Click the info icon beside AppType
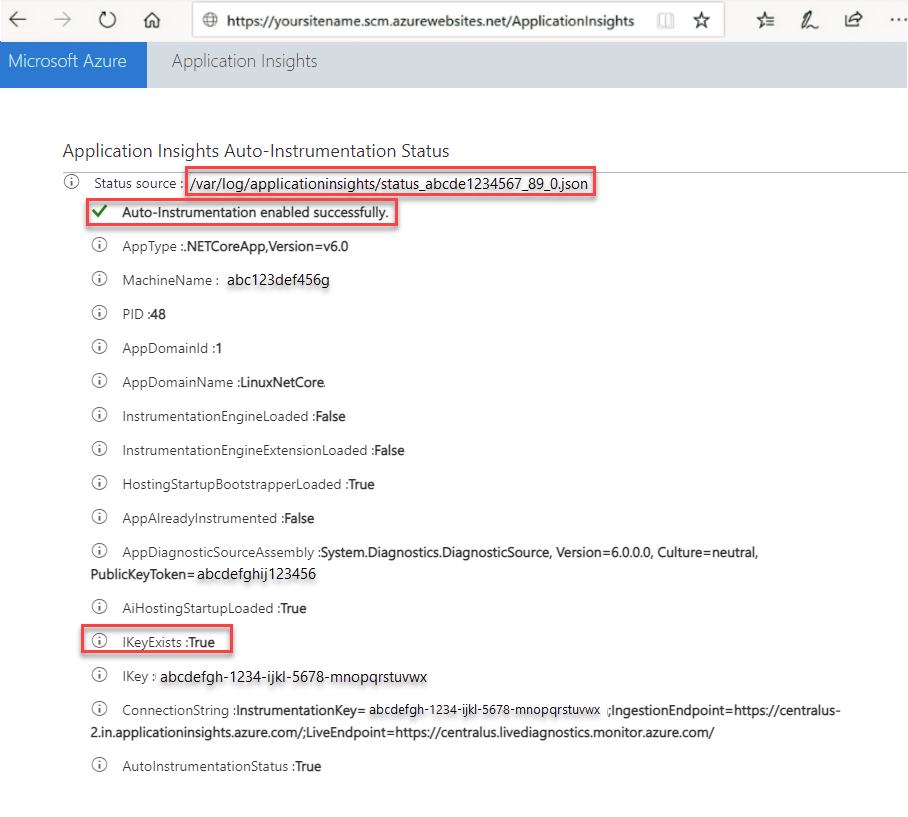The height and width of the screenshot is (817, 908). (x=100, y=245)
